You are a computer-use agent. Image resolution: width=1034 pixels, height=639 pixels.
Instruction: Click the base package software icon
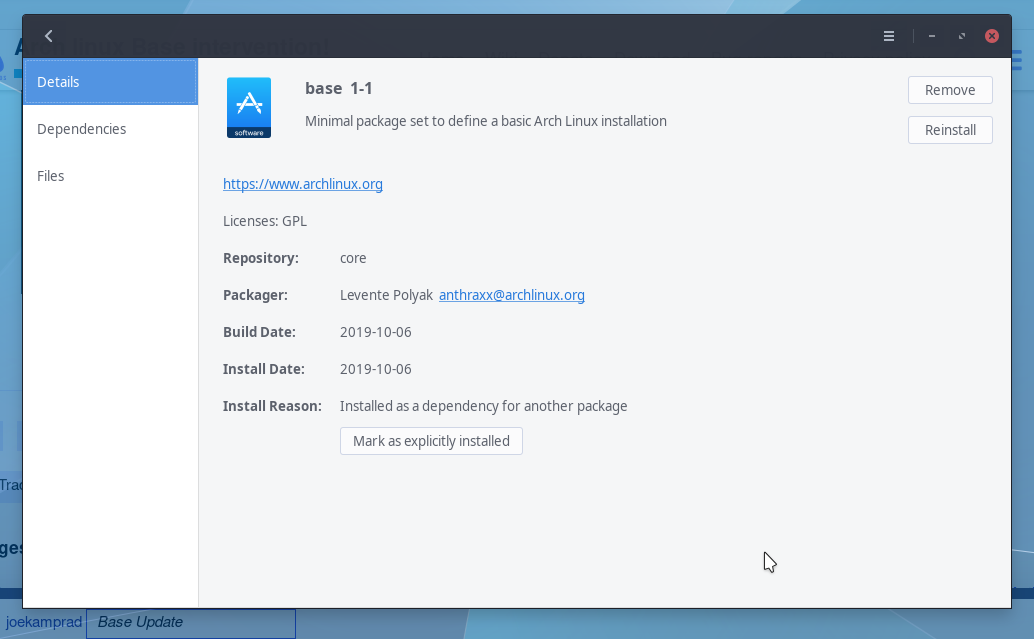[x=249, y=107]
